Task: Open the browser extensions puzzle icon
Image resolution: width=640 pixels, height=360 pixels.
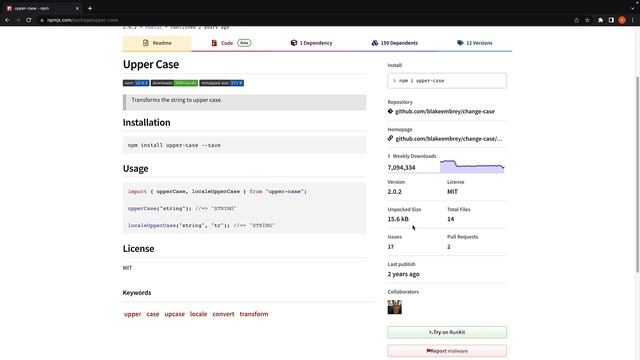Action: pyautogui.click(x=600, y=20)
